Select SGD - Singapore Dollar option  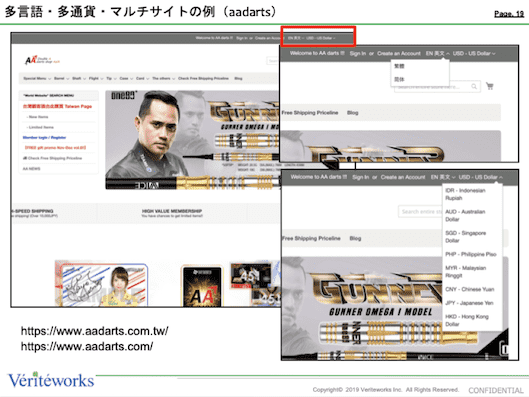(466, 236)
